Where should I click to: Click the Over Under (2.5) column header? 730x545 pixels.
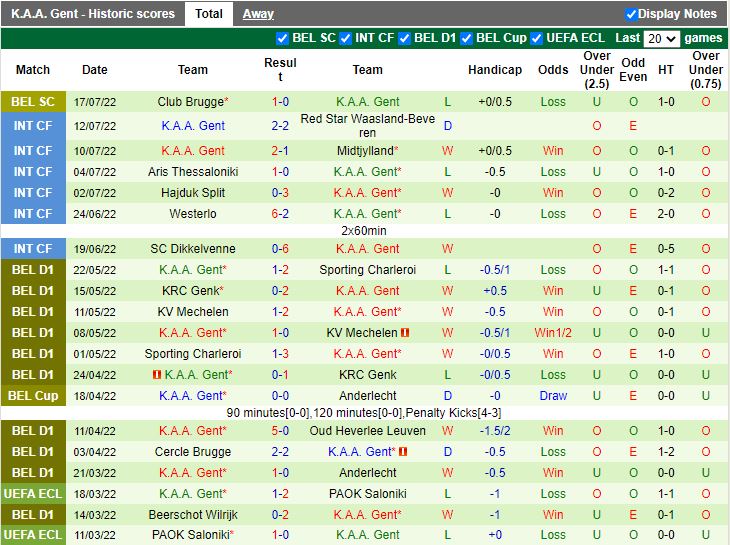click(x=597, y=70)
